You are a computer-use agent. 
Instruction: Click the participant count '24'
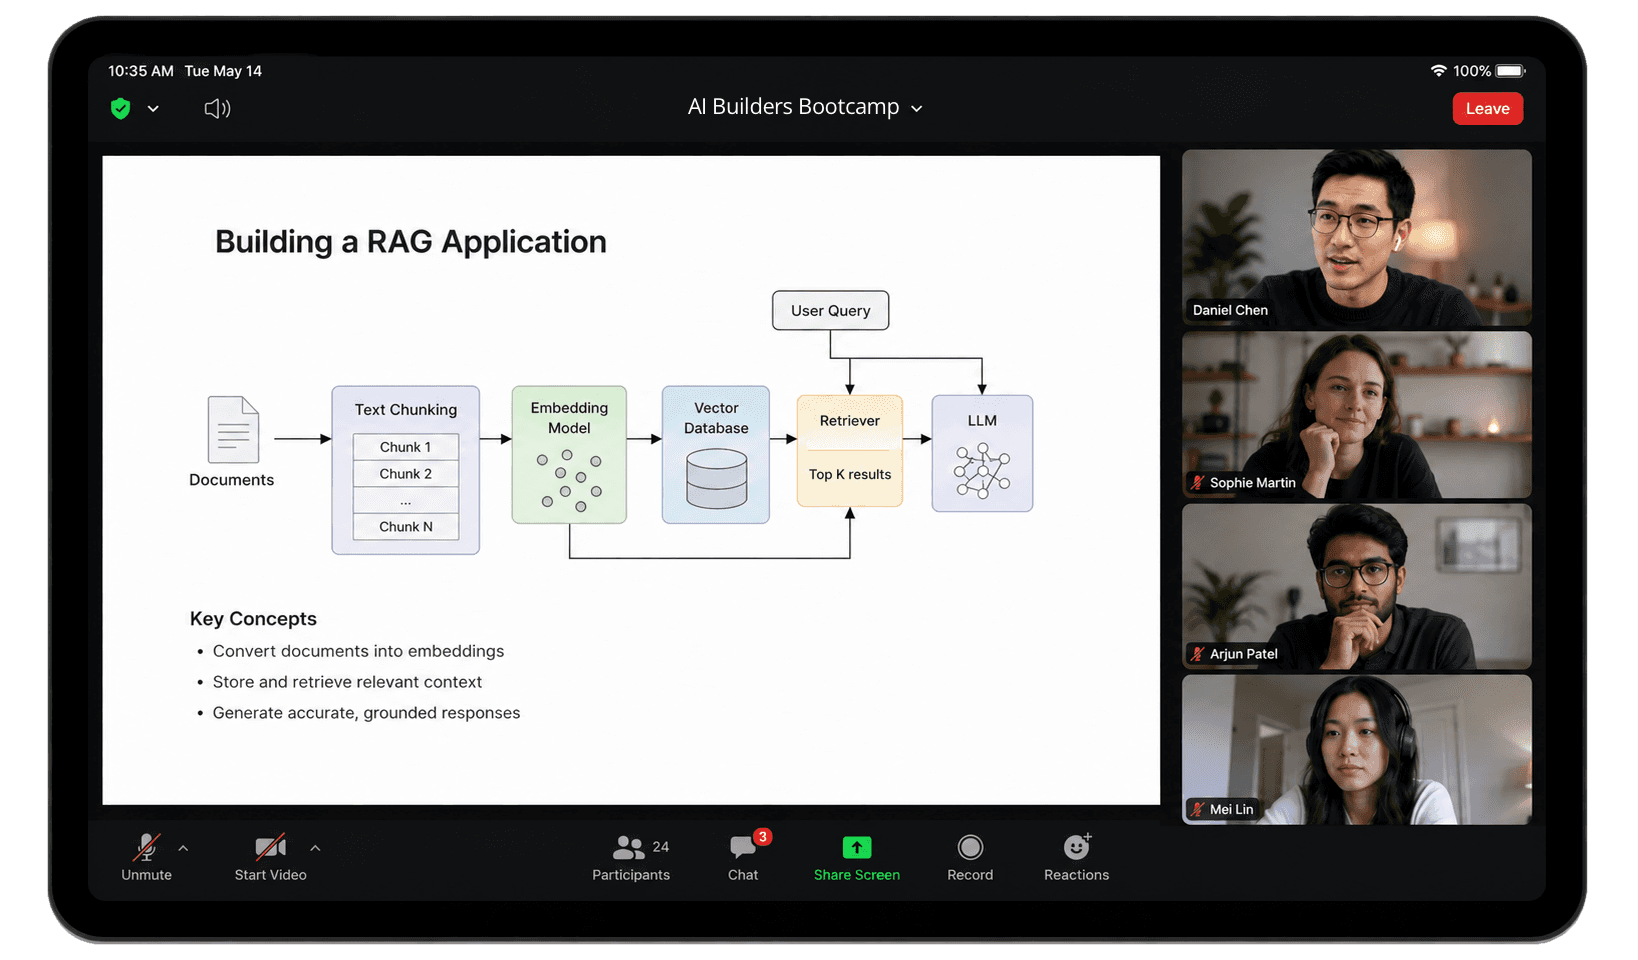(x=661, y=847)
